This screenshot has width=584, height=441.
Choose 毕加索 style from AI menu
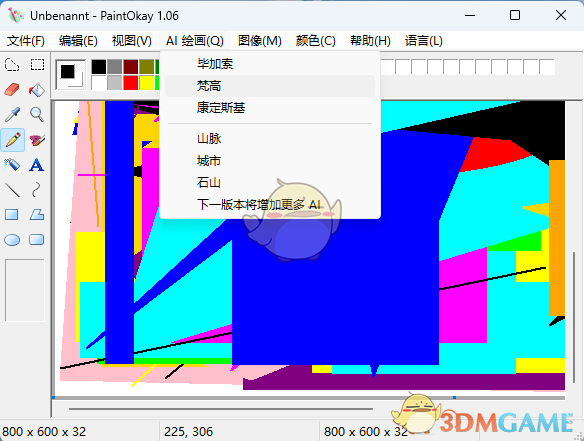click(270, 64)
